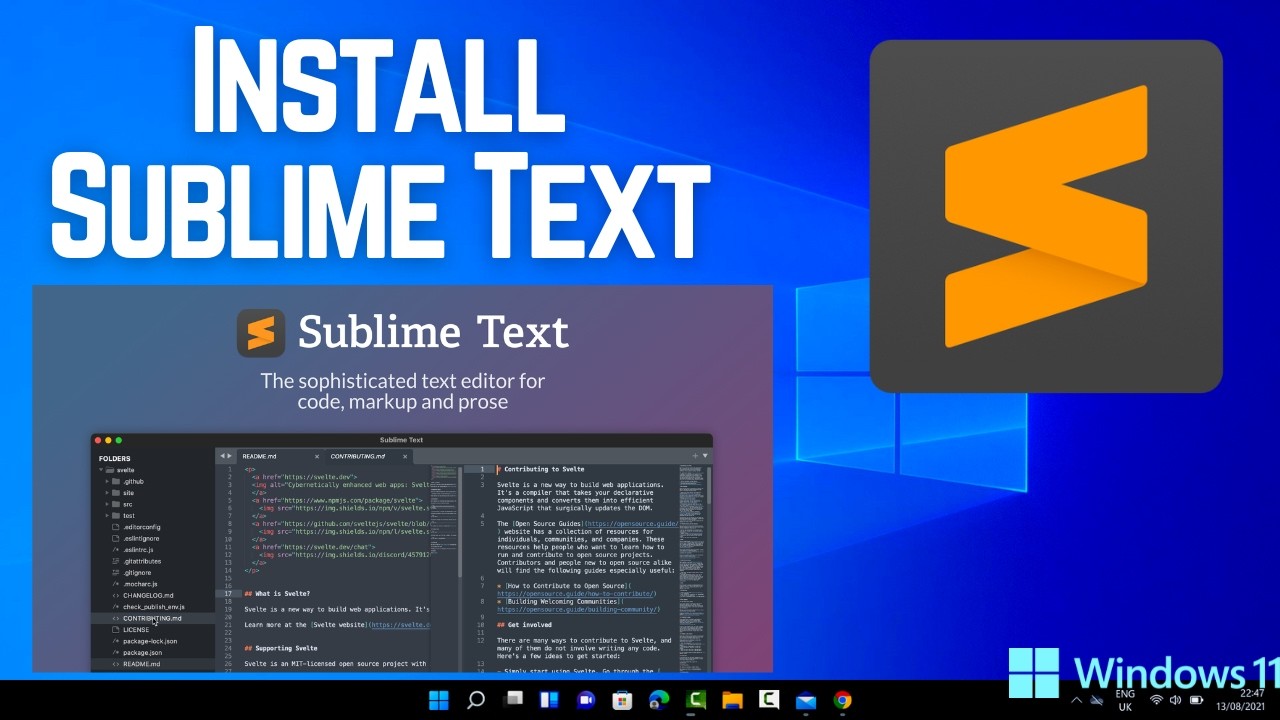Expand the src folder
1280x720 pixels.
tap(107, 504)
